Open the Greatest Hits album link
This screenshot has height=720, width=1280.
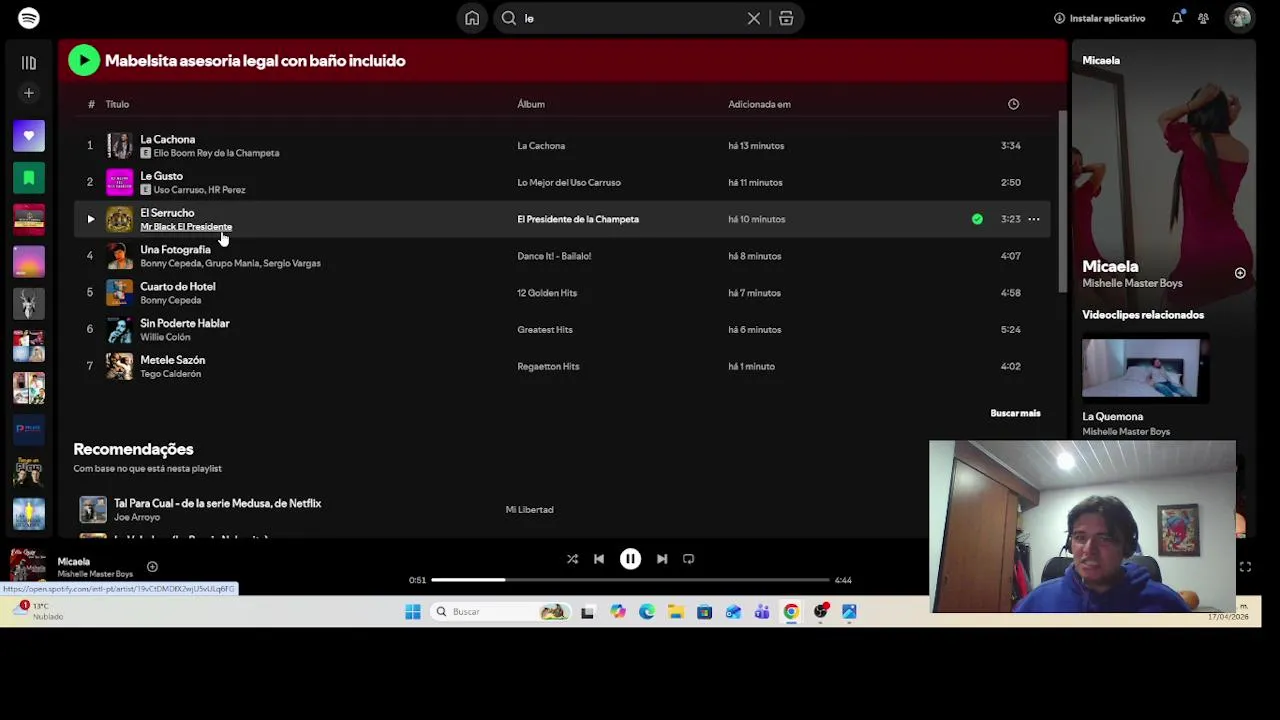pyautogui.click(x=545, y=329)
